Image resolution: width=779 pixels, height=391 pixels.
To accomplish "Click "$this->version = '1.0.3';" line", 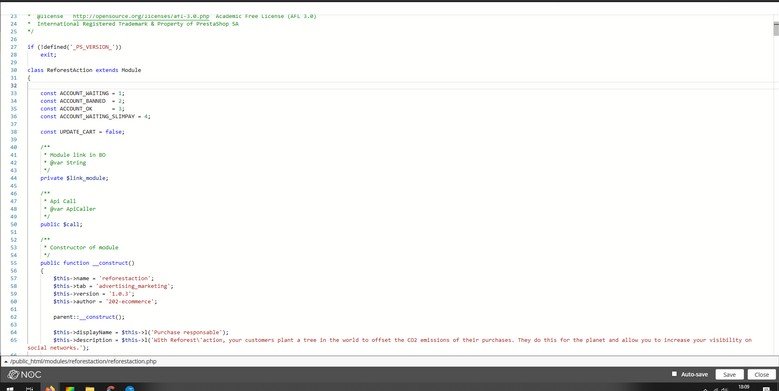I will click(x=94, y=294).
